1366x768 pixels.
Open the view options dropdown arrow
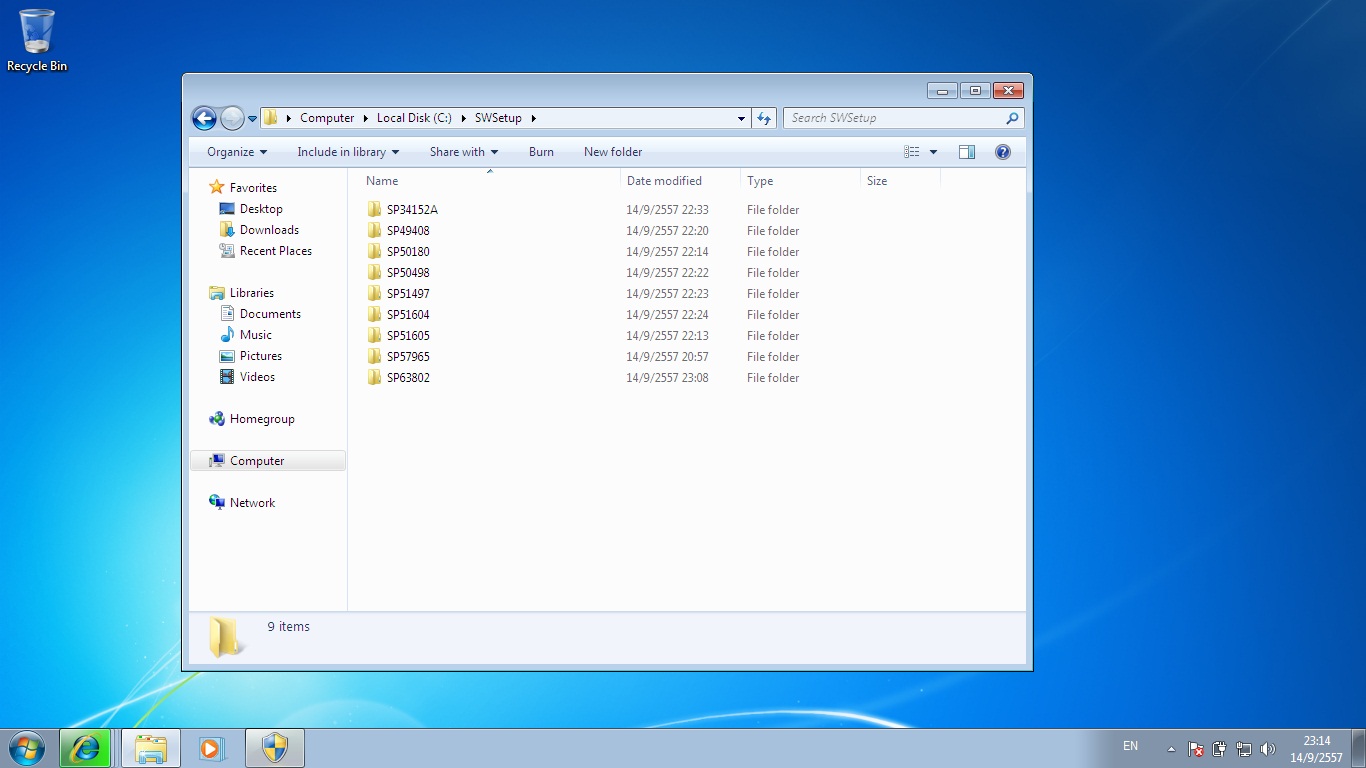tap(933, 152)
